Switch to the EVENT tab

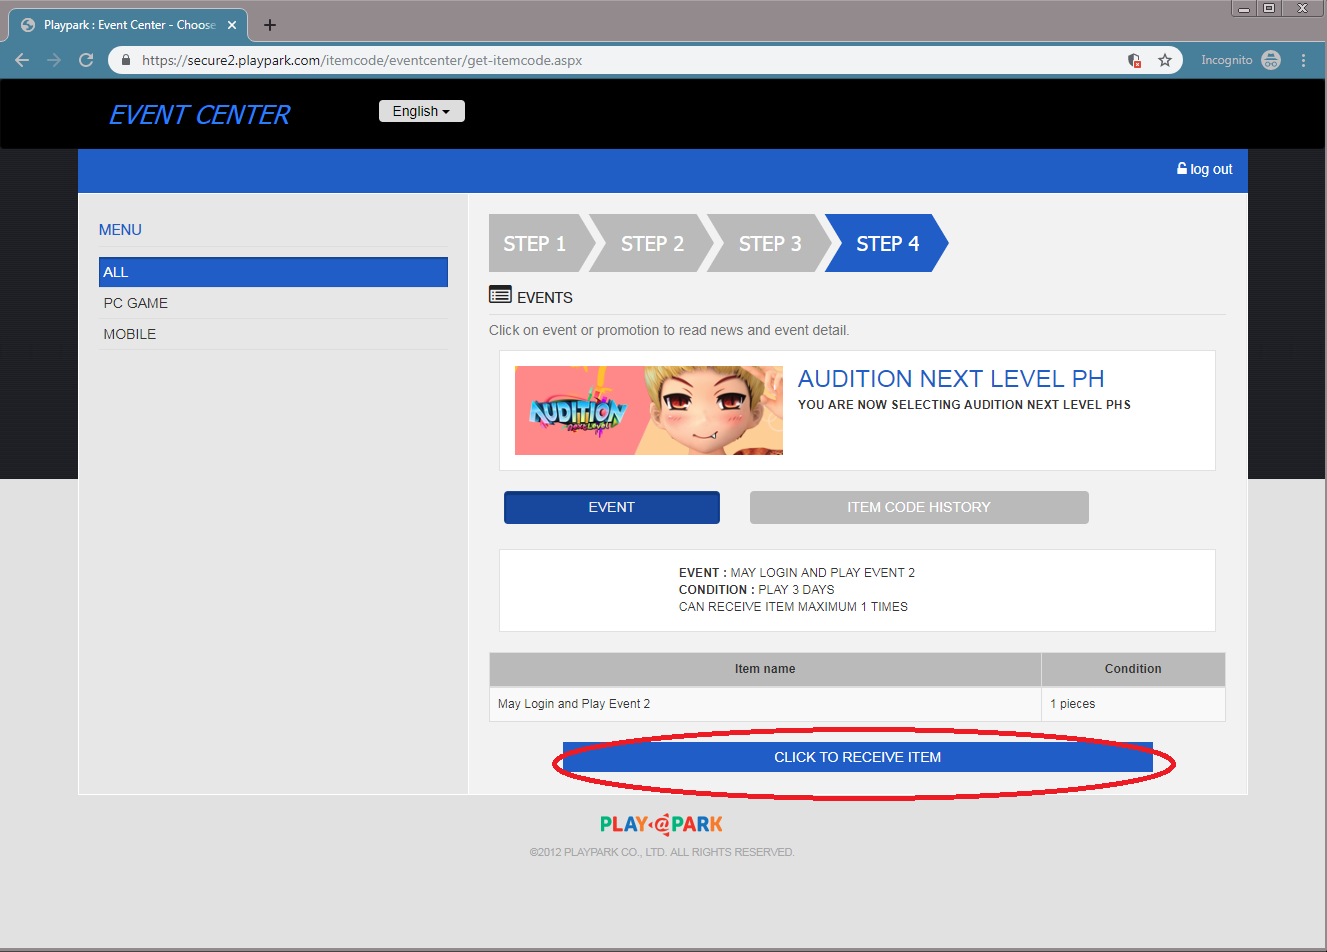pyautogui.click(x=611, y=507)
